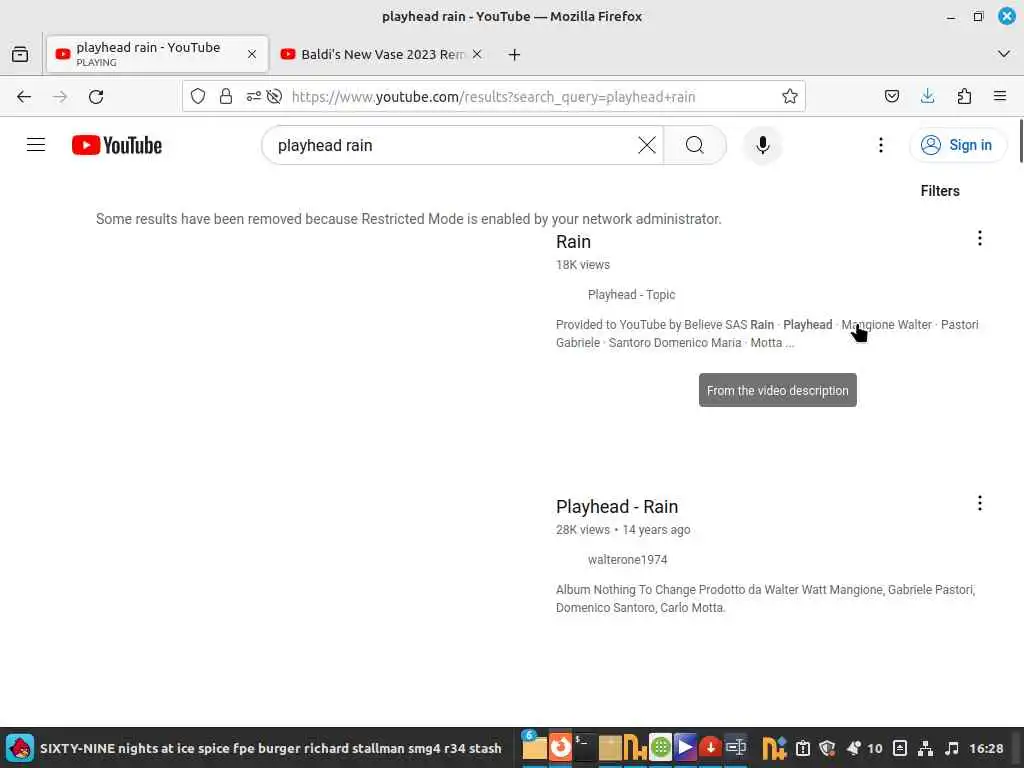This screenshot has width=1024, height=768.
Task: Open the music note tray icon
Action: [x=952, y=748]
